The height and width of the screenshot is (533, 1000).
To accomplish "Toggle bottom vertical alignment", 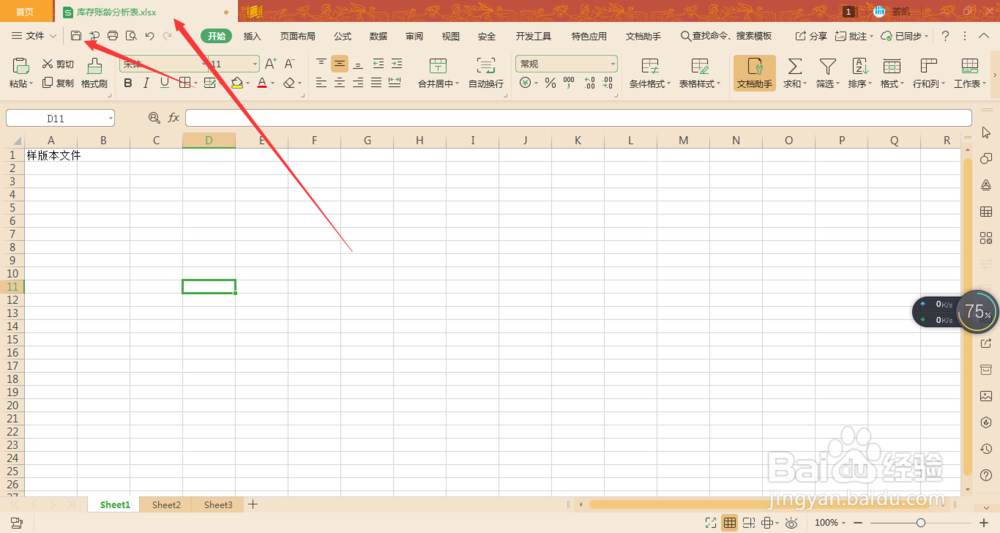I will (x=358, y=64).
